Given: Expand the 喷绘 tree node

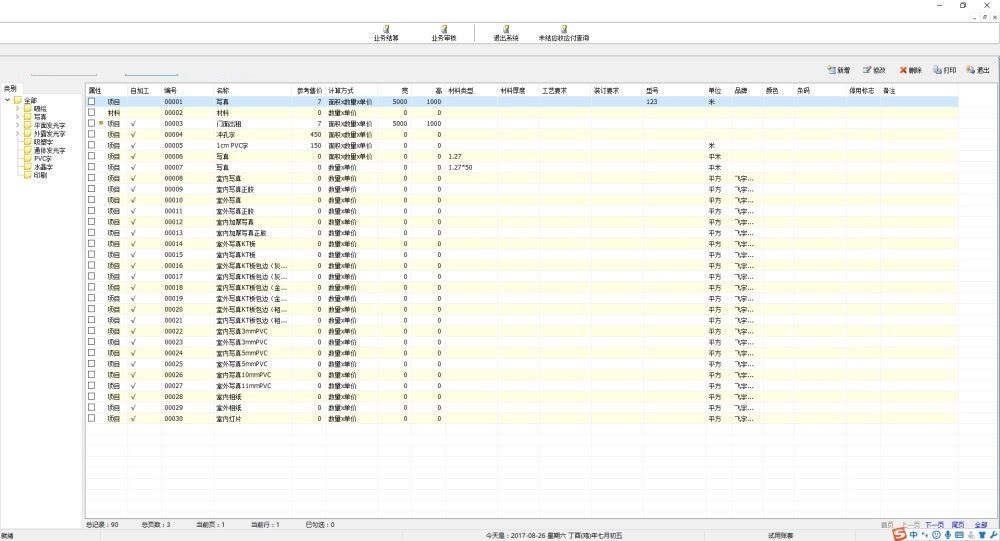Looking at the screenshot, I should [x=17, y=108].
